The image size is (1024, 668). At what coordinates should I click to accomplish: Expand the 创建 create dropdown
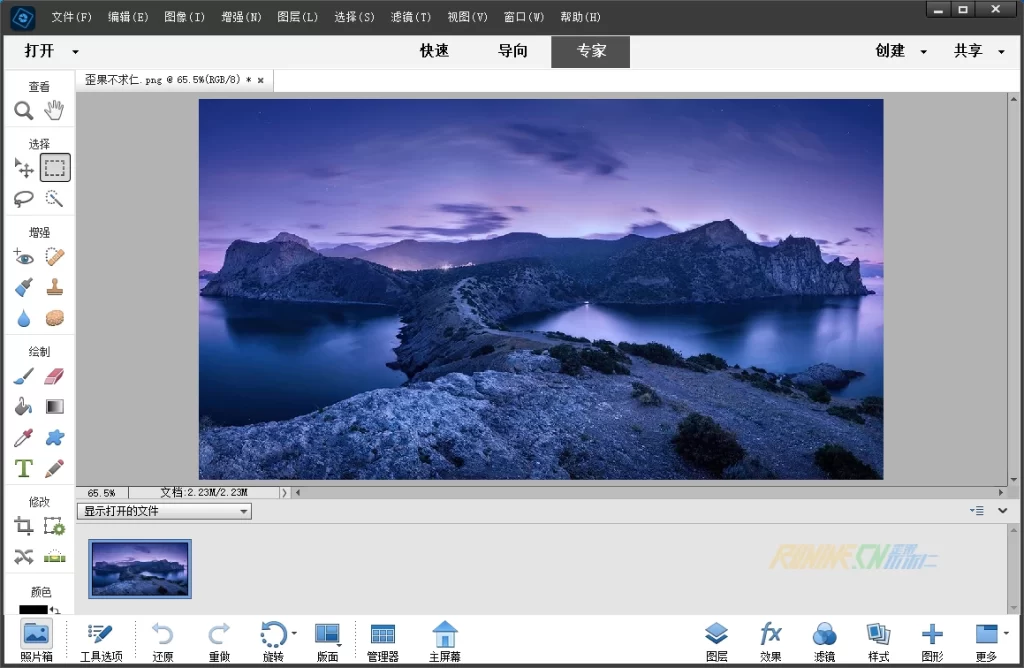pos(923,52)
